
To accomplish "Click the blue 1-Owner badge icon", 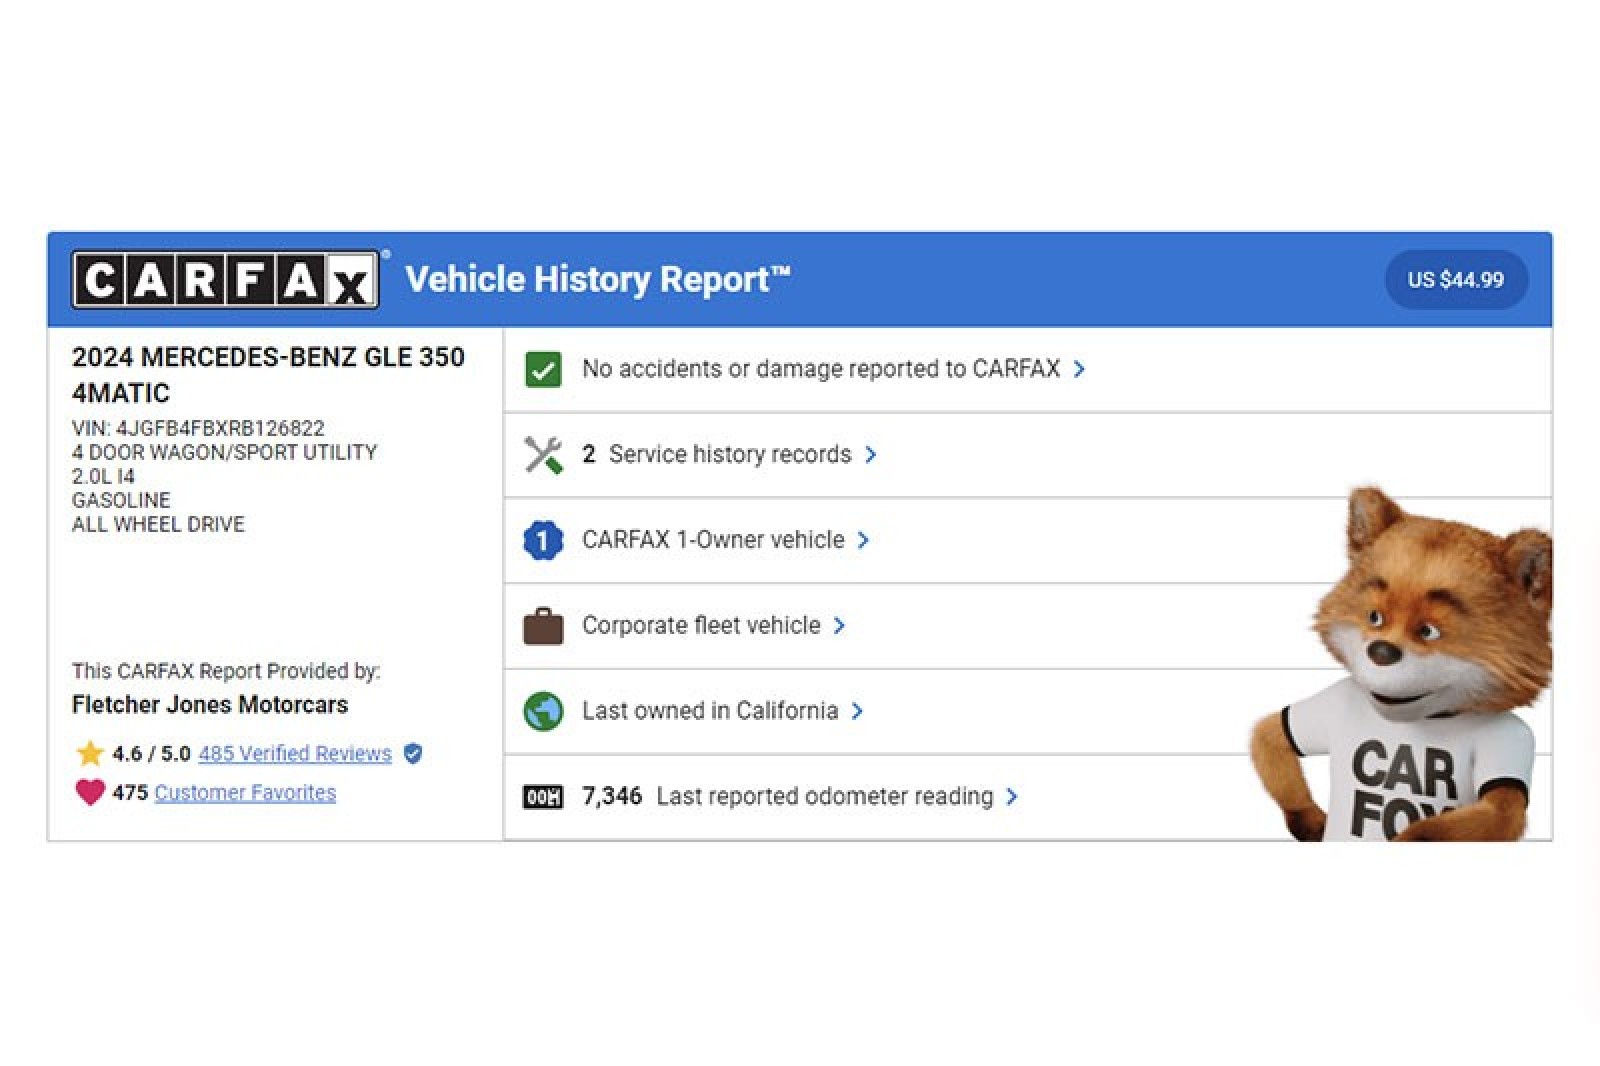I will click(543, 540).
